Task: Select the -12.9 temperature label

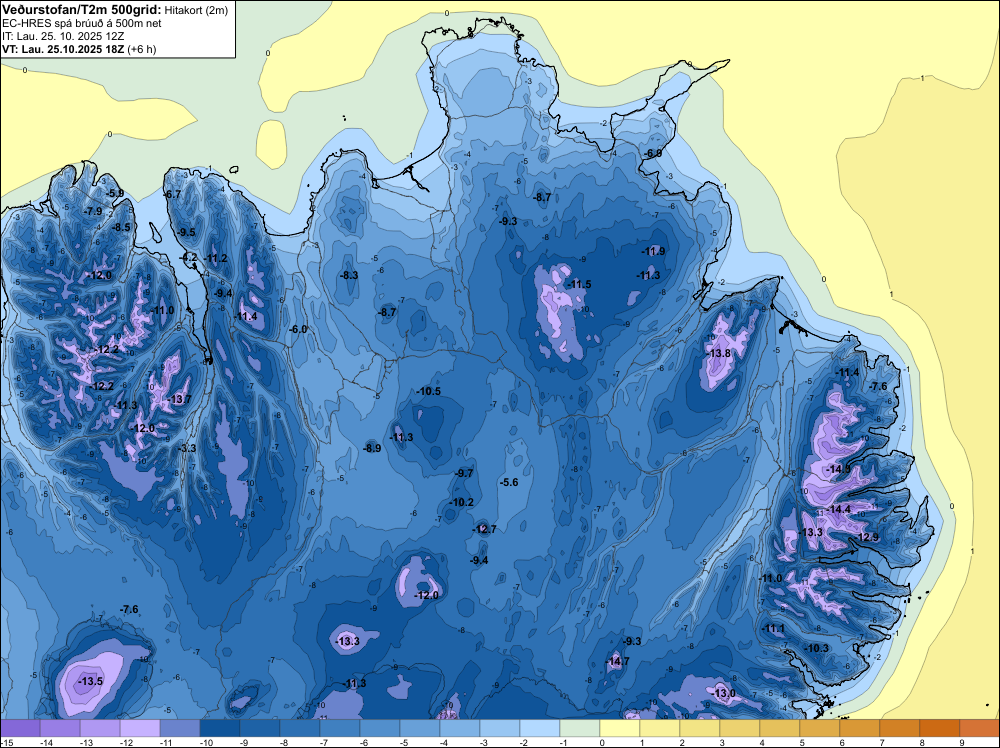Action: (x=867, y=537)
